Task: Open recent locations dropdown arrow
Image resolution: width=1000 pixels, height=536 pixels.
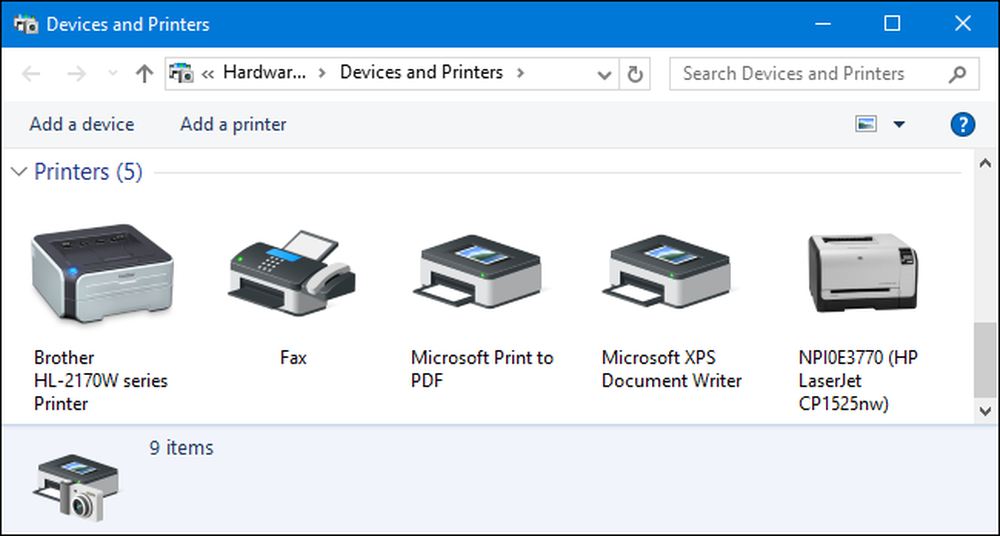Action: click(x=113, y=74)
